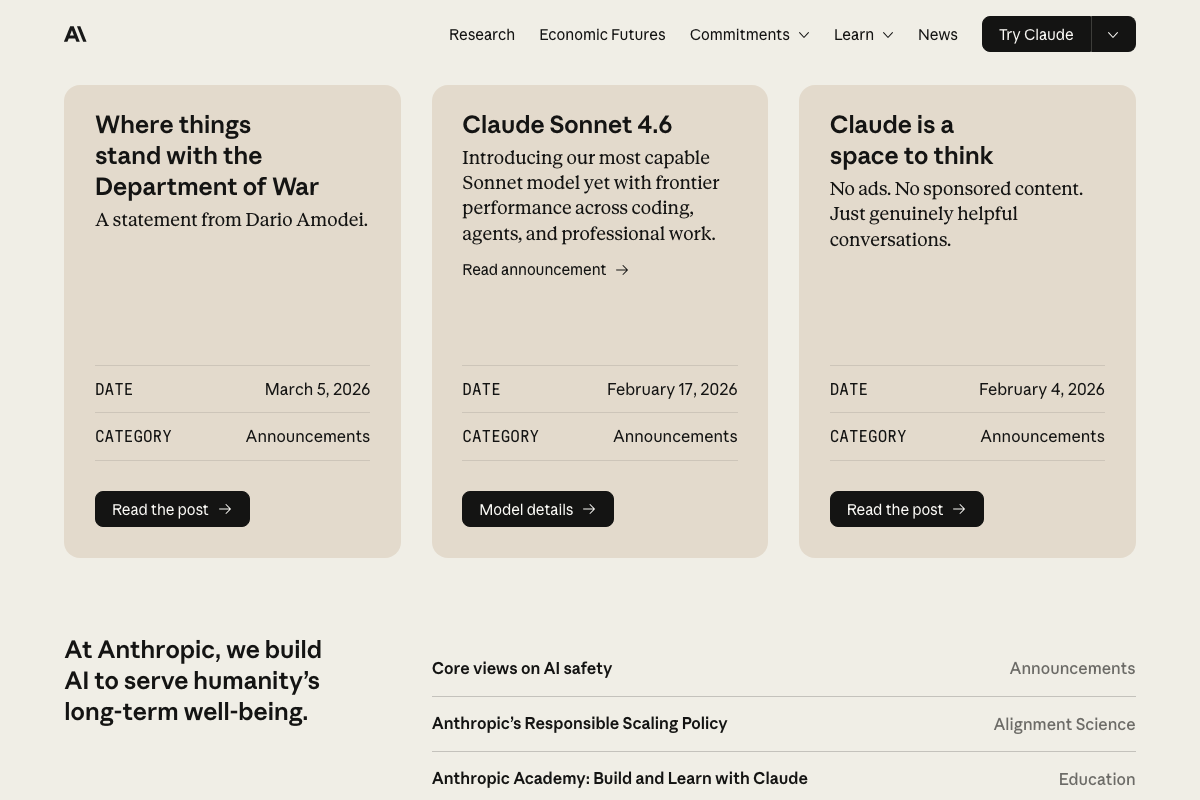Open the Department of War card title
This screenshot has width=1200, height=800.
[207, 155]
